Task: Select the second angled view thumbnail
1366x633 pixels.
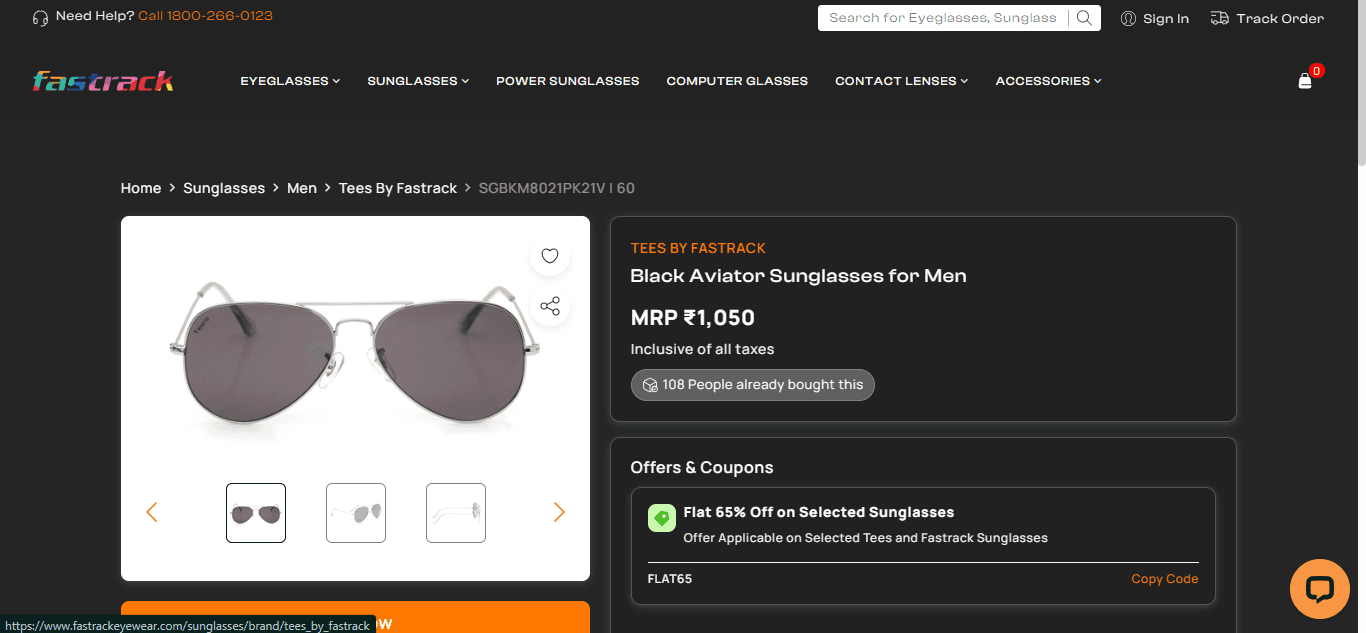Action: coord(356,513)
